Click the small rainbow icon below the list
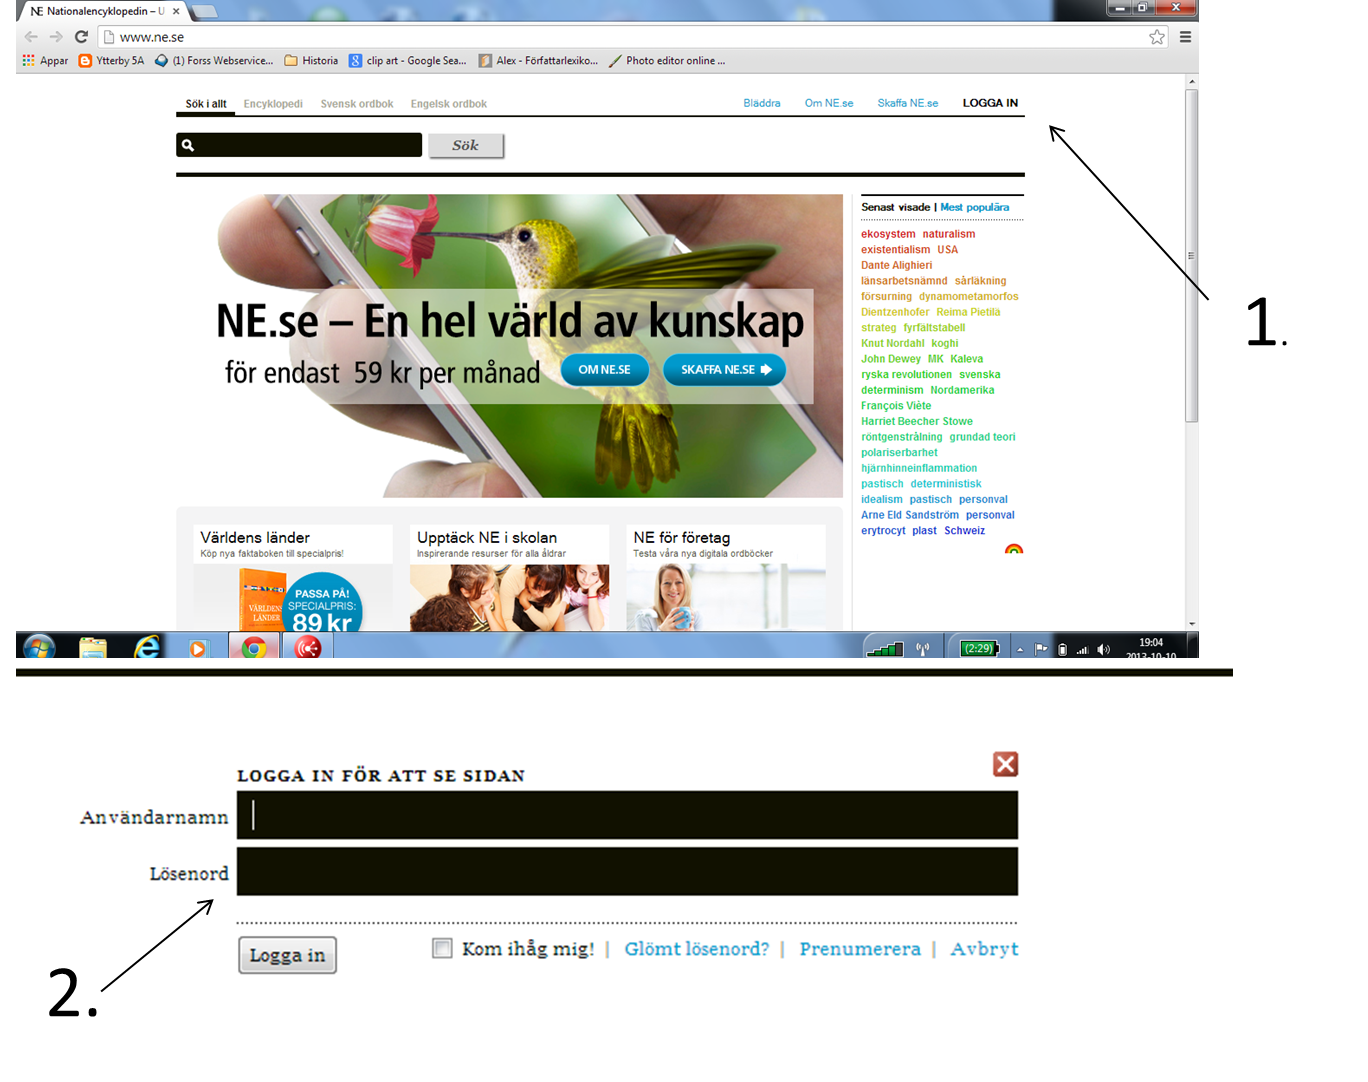This screenshot has height=1082, width=1368. (1014, 549)
